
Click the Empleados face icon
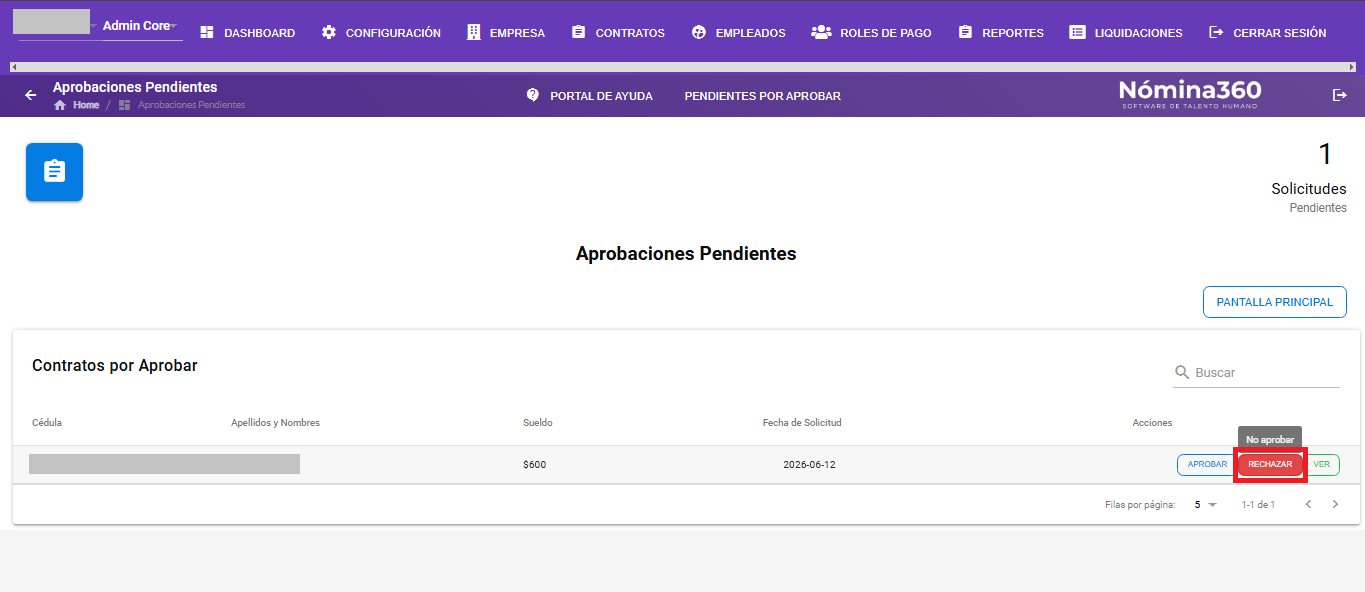(699, 33)
